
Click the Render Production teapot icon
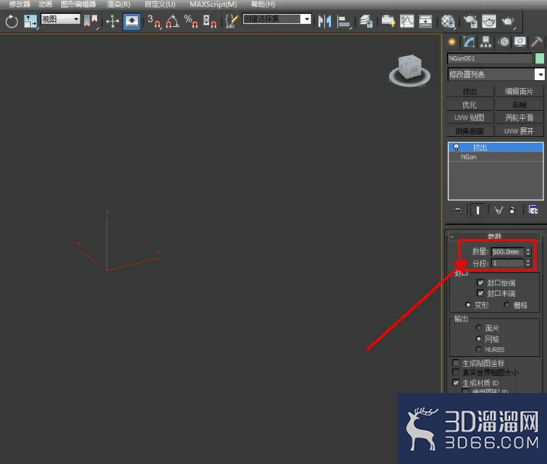point(508,22)
